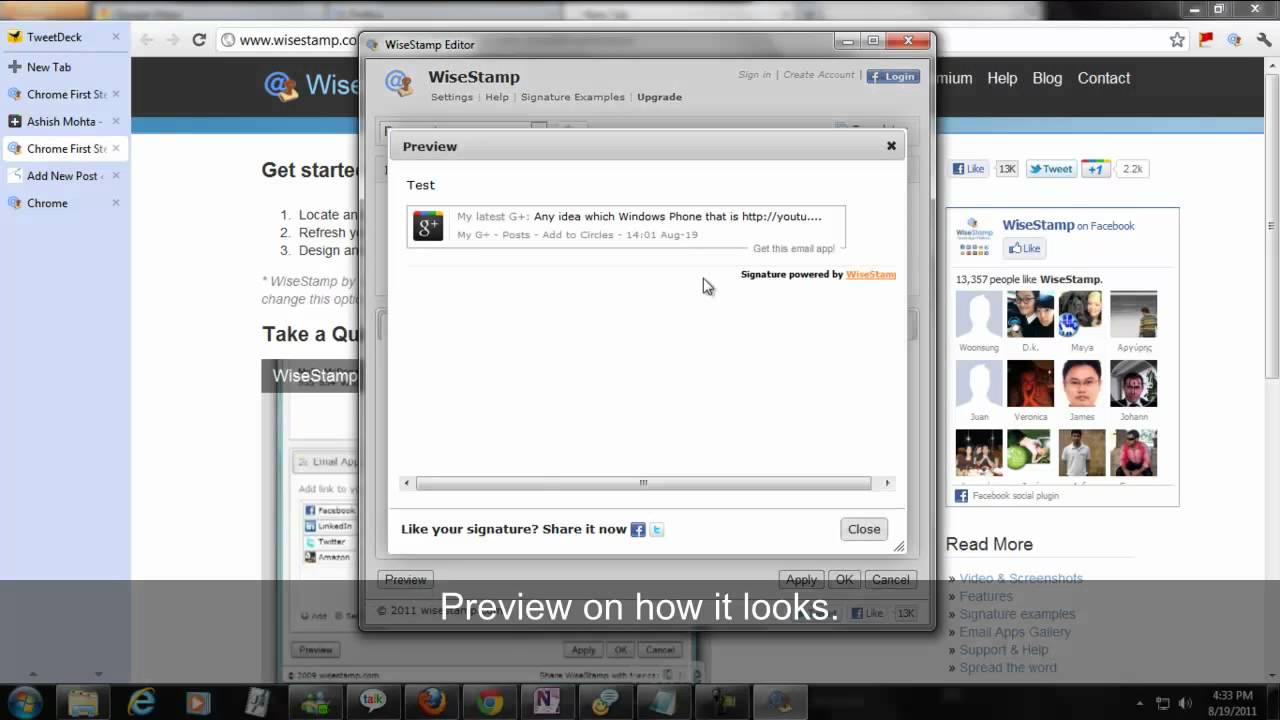Share the signature via the Twitter icon
Image resolution: width=1280 pixels, height=720 pixels.
pyautogui.click(x=656, y=529)
